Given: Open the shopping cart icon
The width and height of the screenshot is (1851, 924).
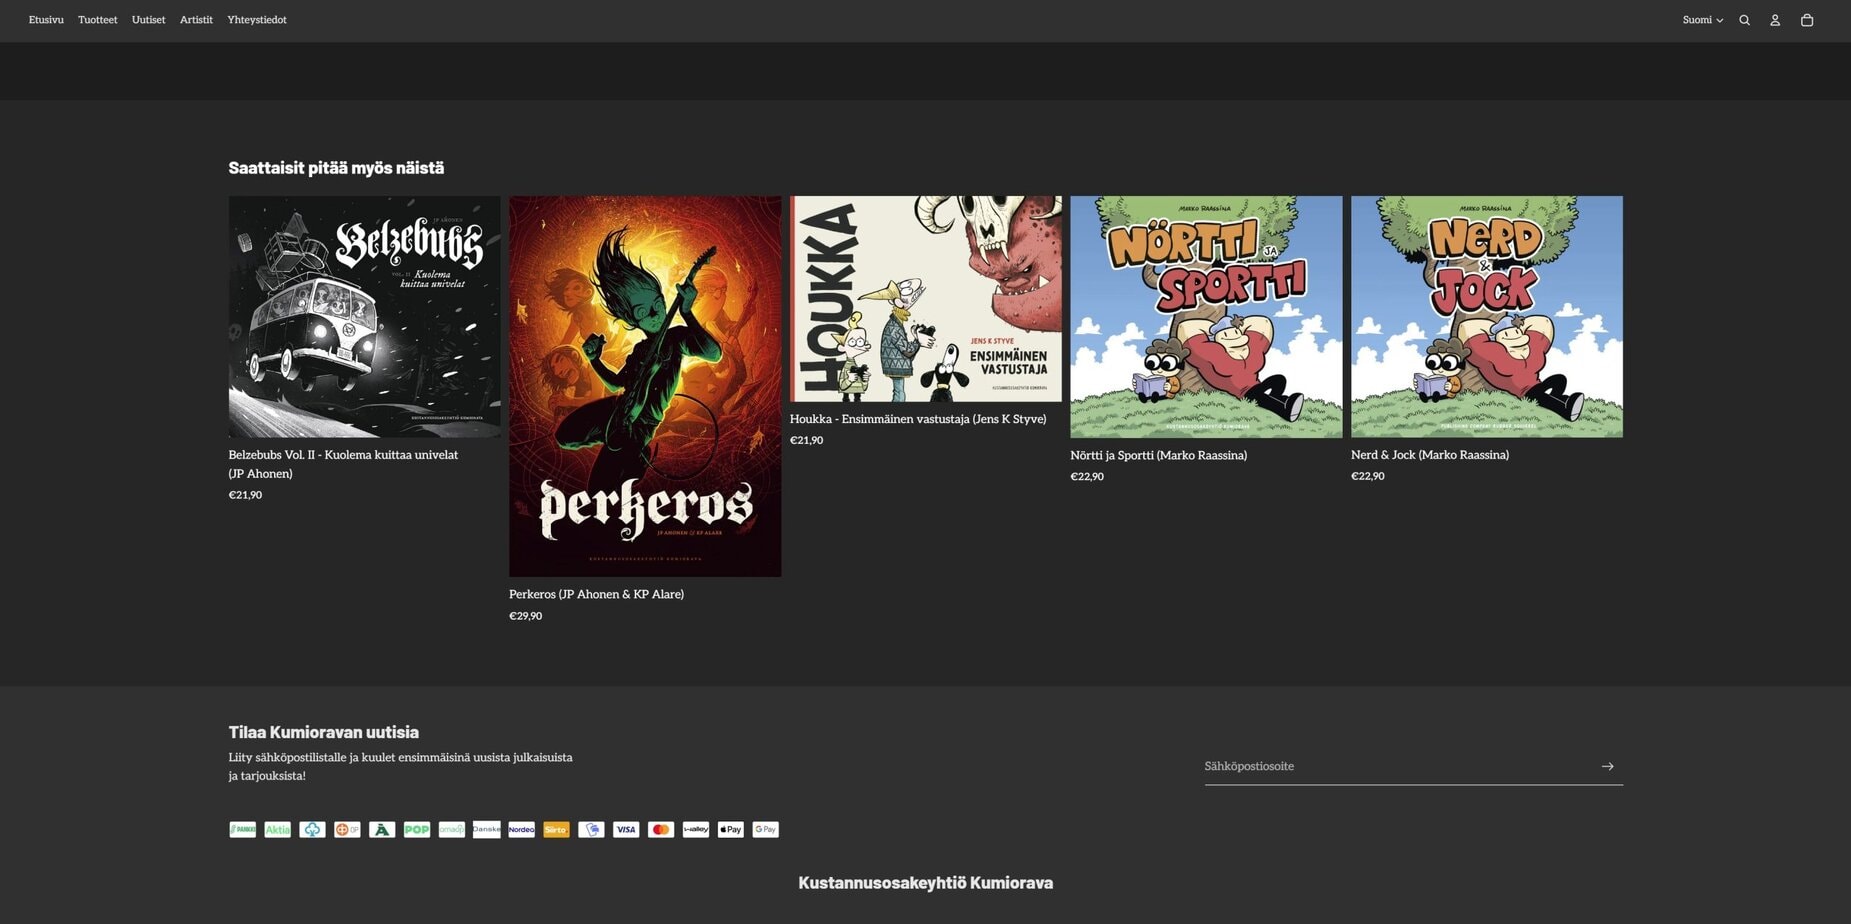Looking at the screenshot, I should (1807, 20).
